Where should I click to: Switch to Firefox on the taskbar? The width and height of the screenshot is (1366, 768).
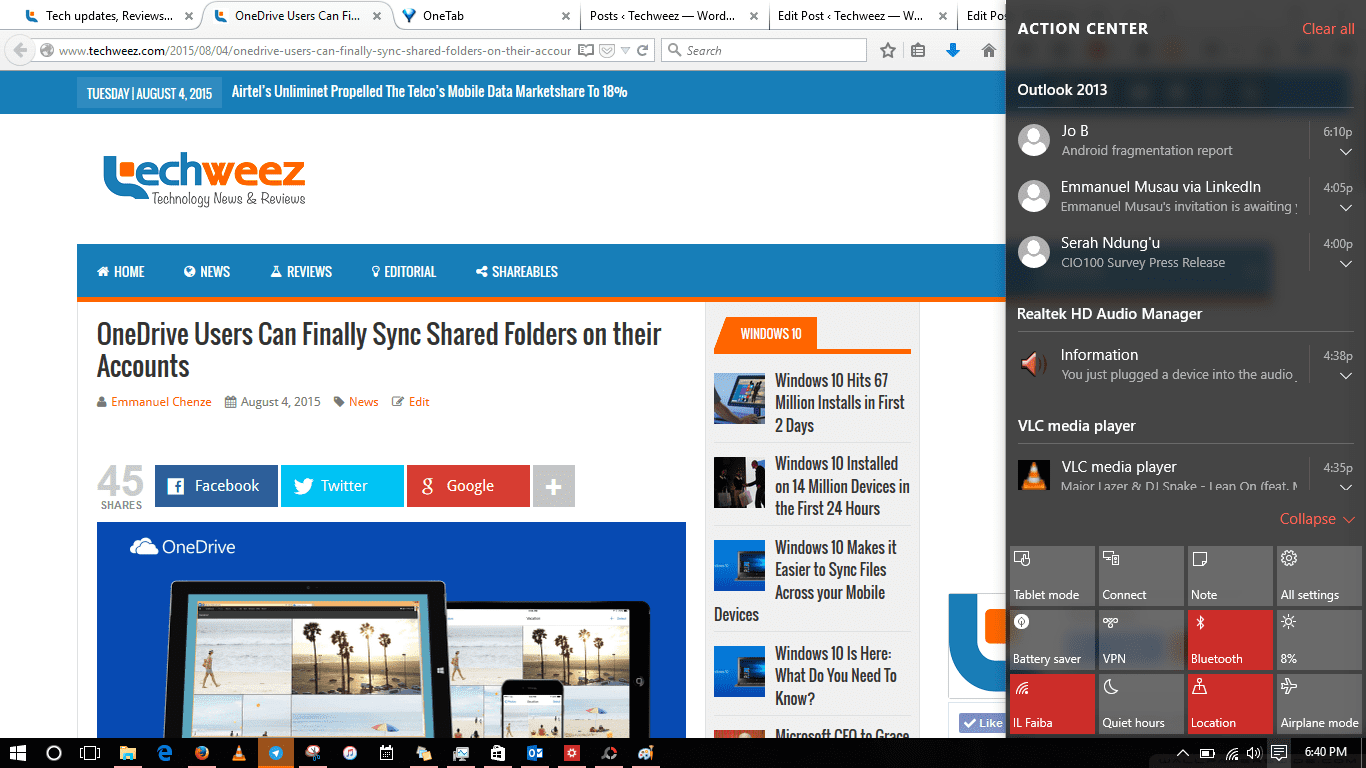point(202,752)
